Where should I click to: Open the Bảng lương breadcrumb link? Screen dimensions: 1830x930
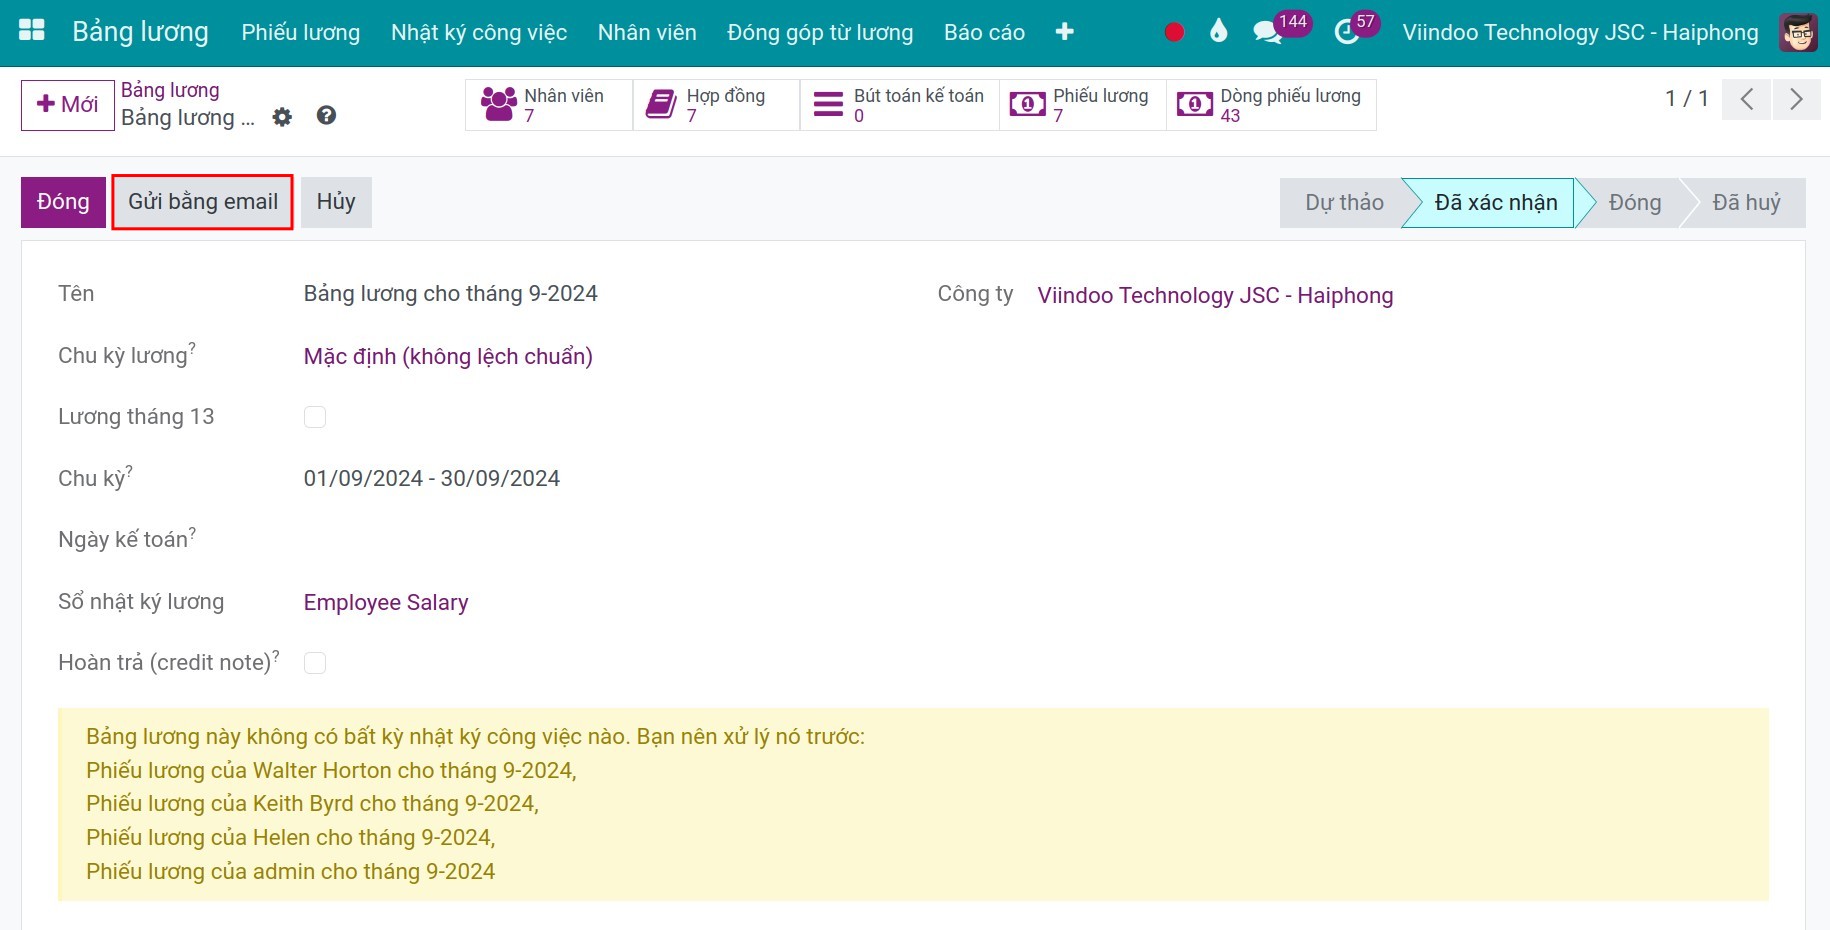click(x=170, y=90)
